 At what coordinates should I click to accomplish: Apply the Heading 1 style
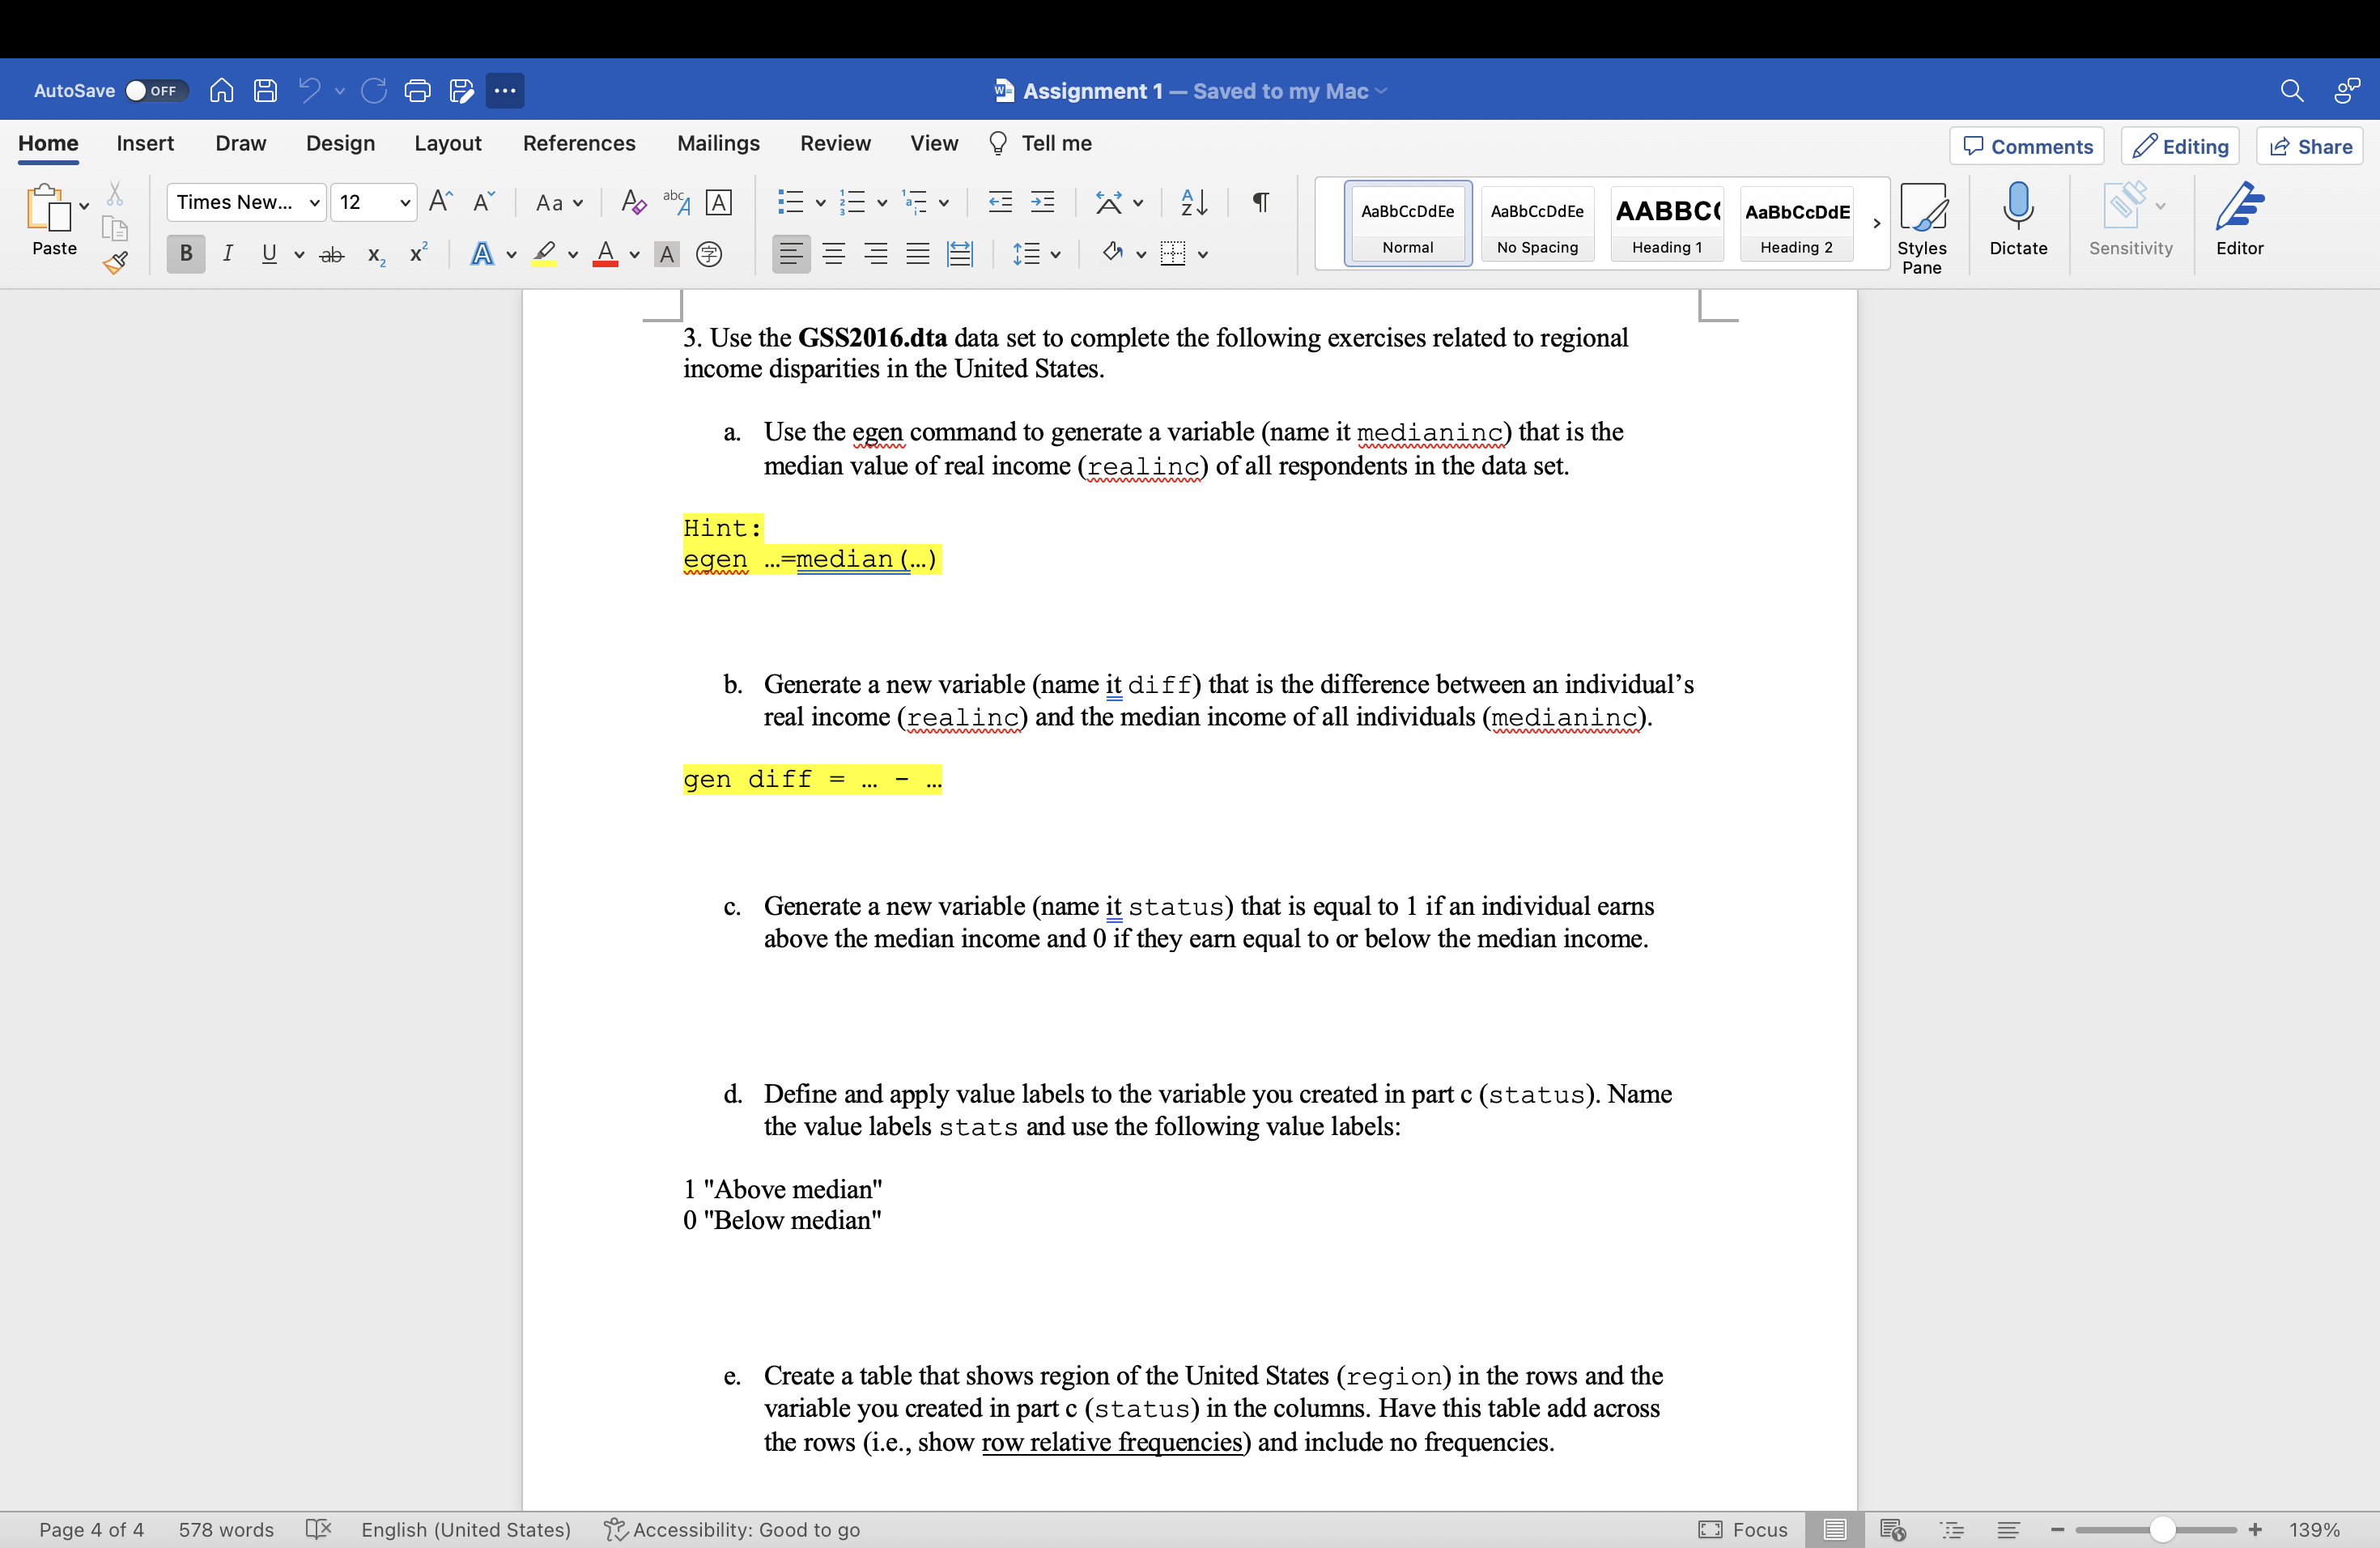pos(1666,223)
